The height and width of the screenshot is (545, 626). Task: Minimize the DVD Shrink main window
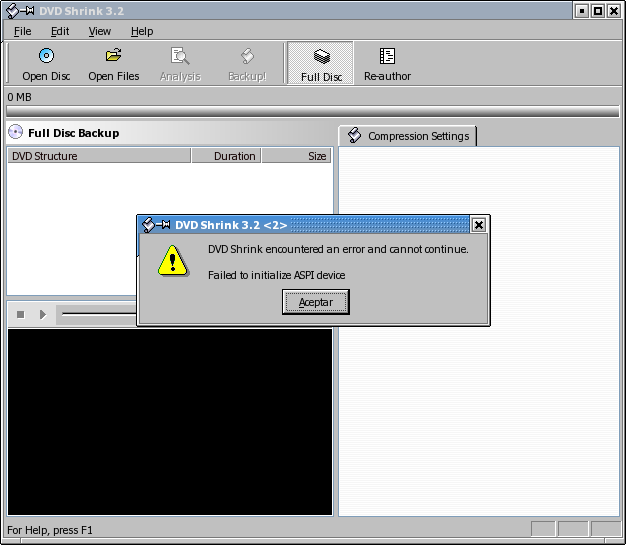click(582, 11)
